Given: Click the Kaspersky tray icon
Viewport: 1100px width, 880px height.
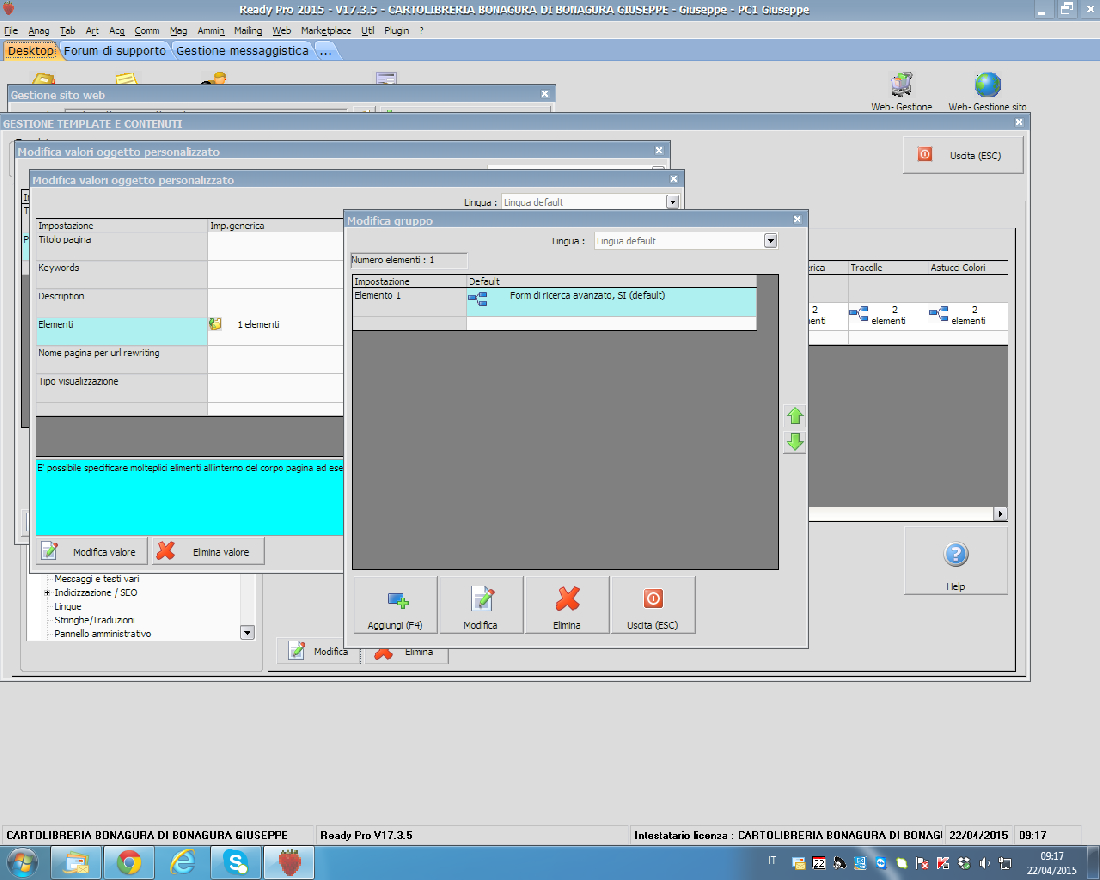Looking at the screenshot, I should [943, 863].
